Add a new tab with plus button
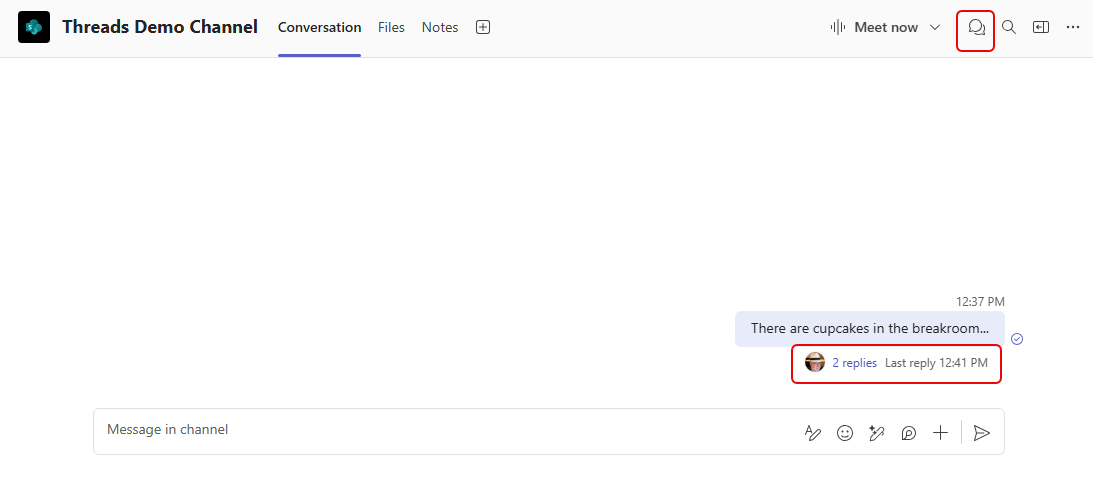 coord(483,28)
